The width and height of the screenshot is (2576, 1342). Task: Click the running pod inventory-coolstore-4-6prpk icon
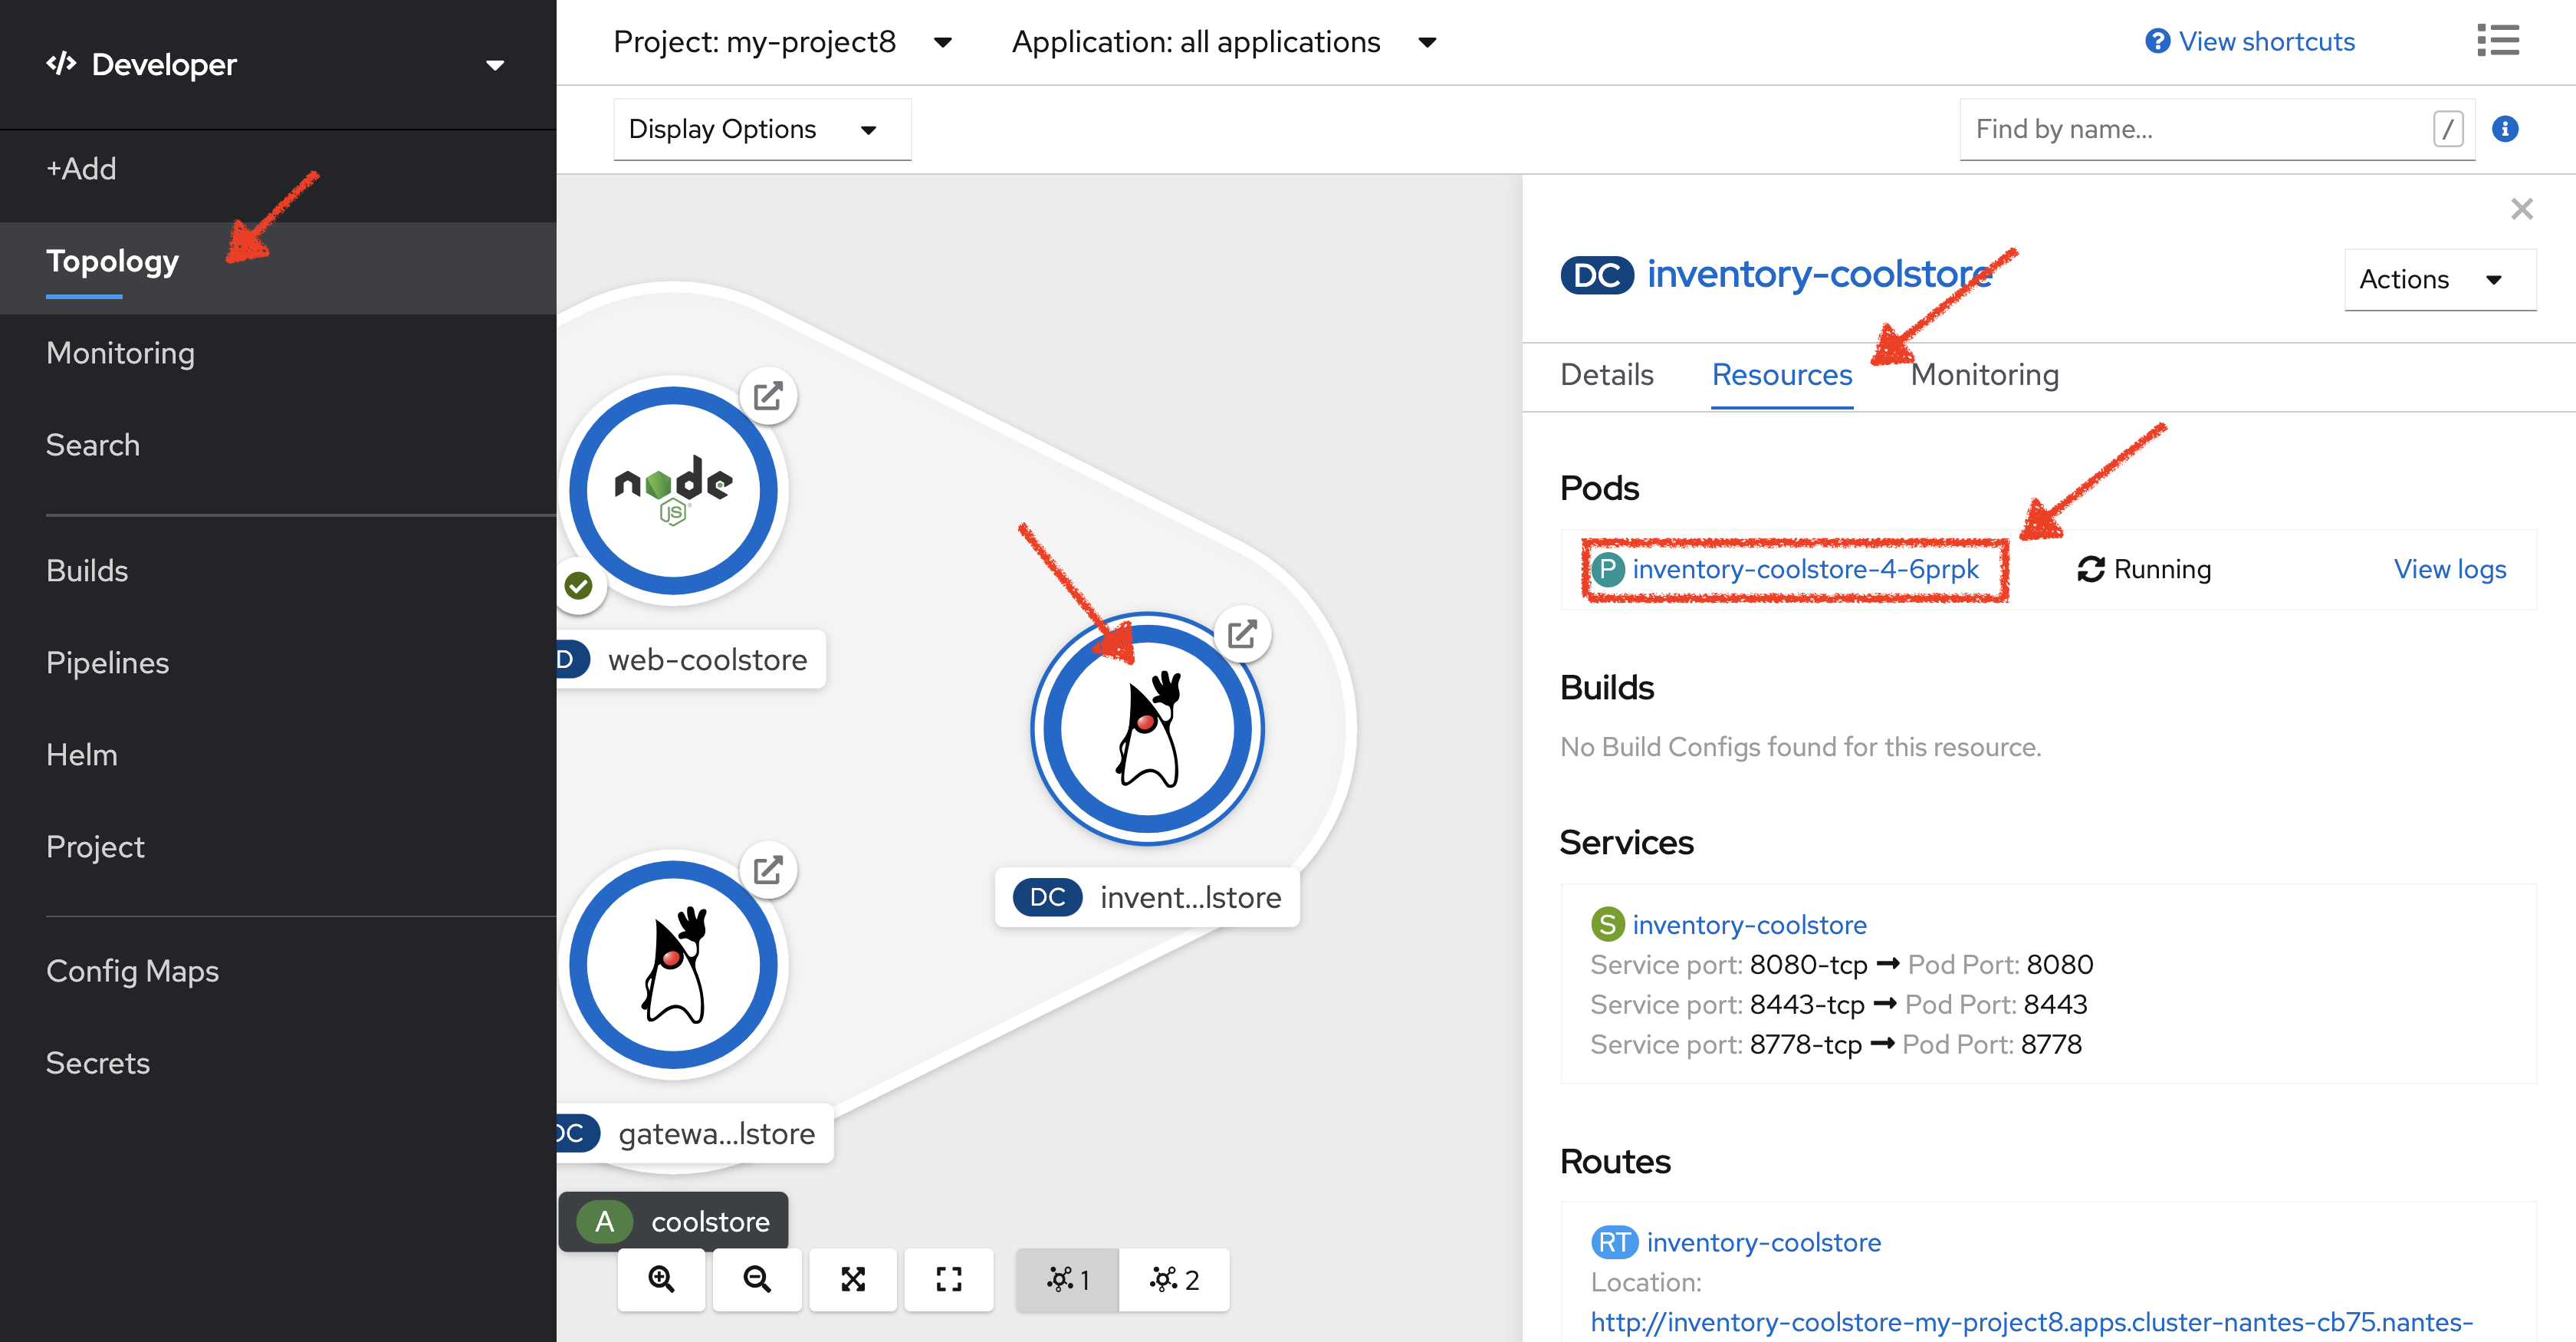[1602, 567]
